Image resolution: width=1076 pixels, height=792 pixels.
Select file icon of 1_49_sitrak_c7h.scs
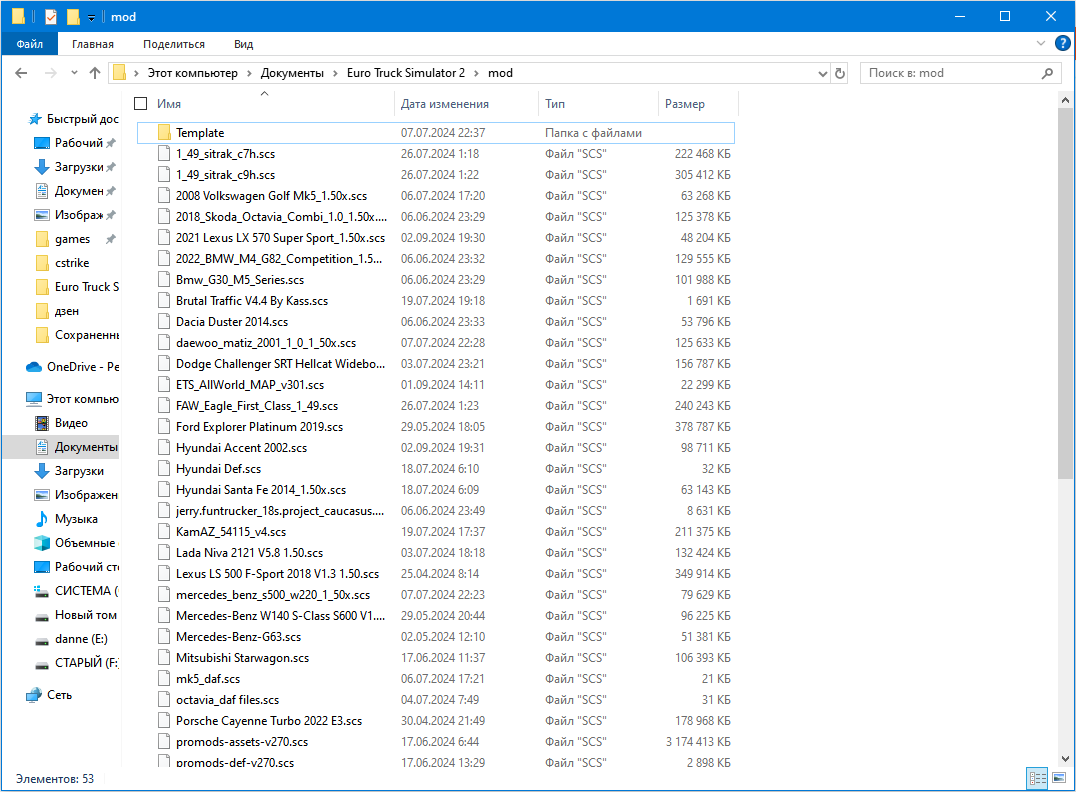[164, 154]
